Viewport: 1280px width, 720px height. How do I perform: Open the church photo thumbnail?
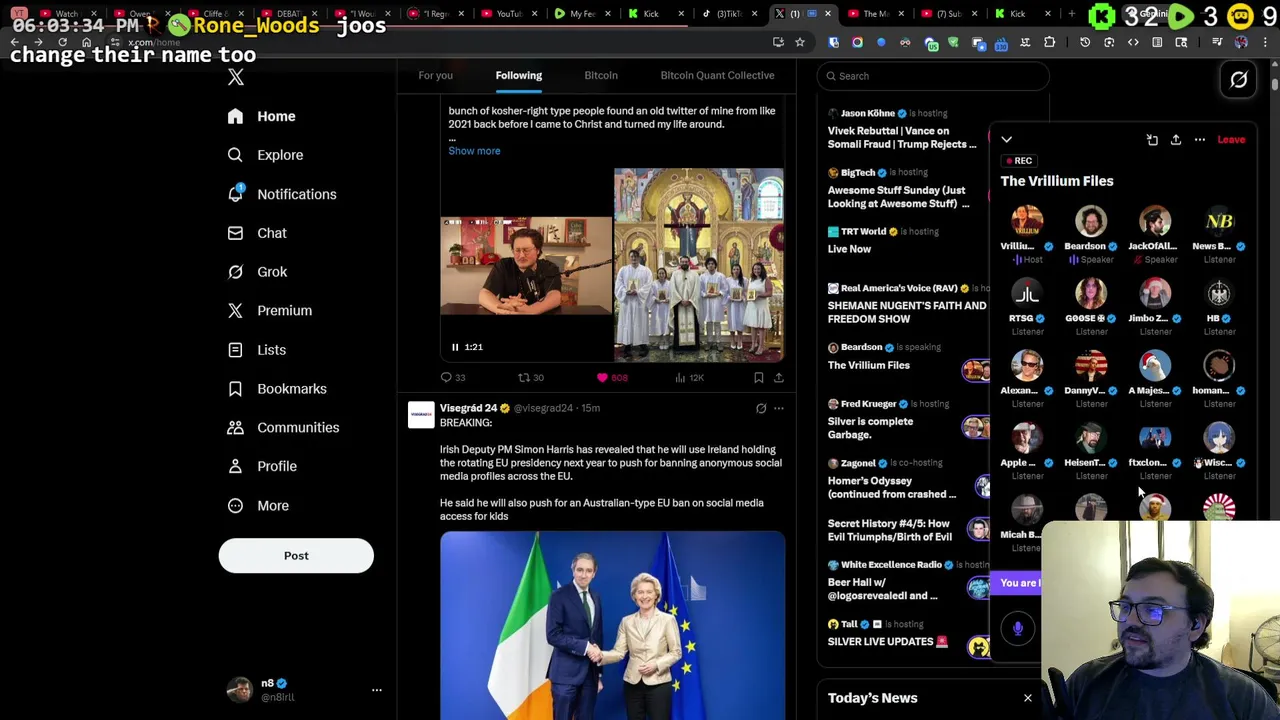click(698, 265)
